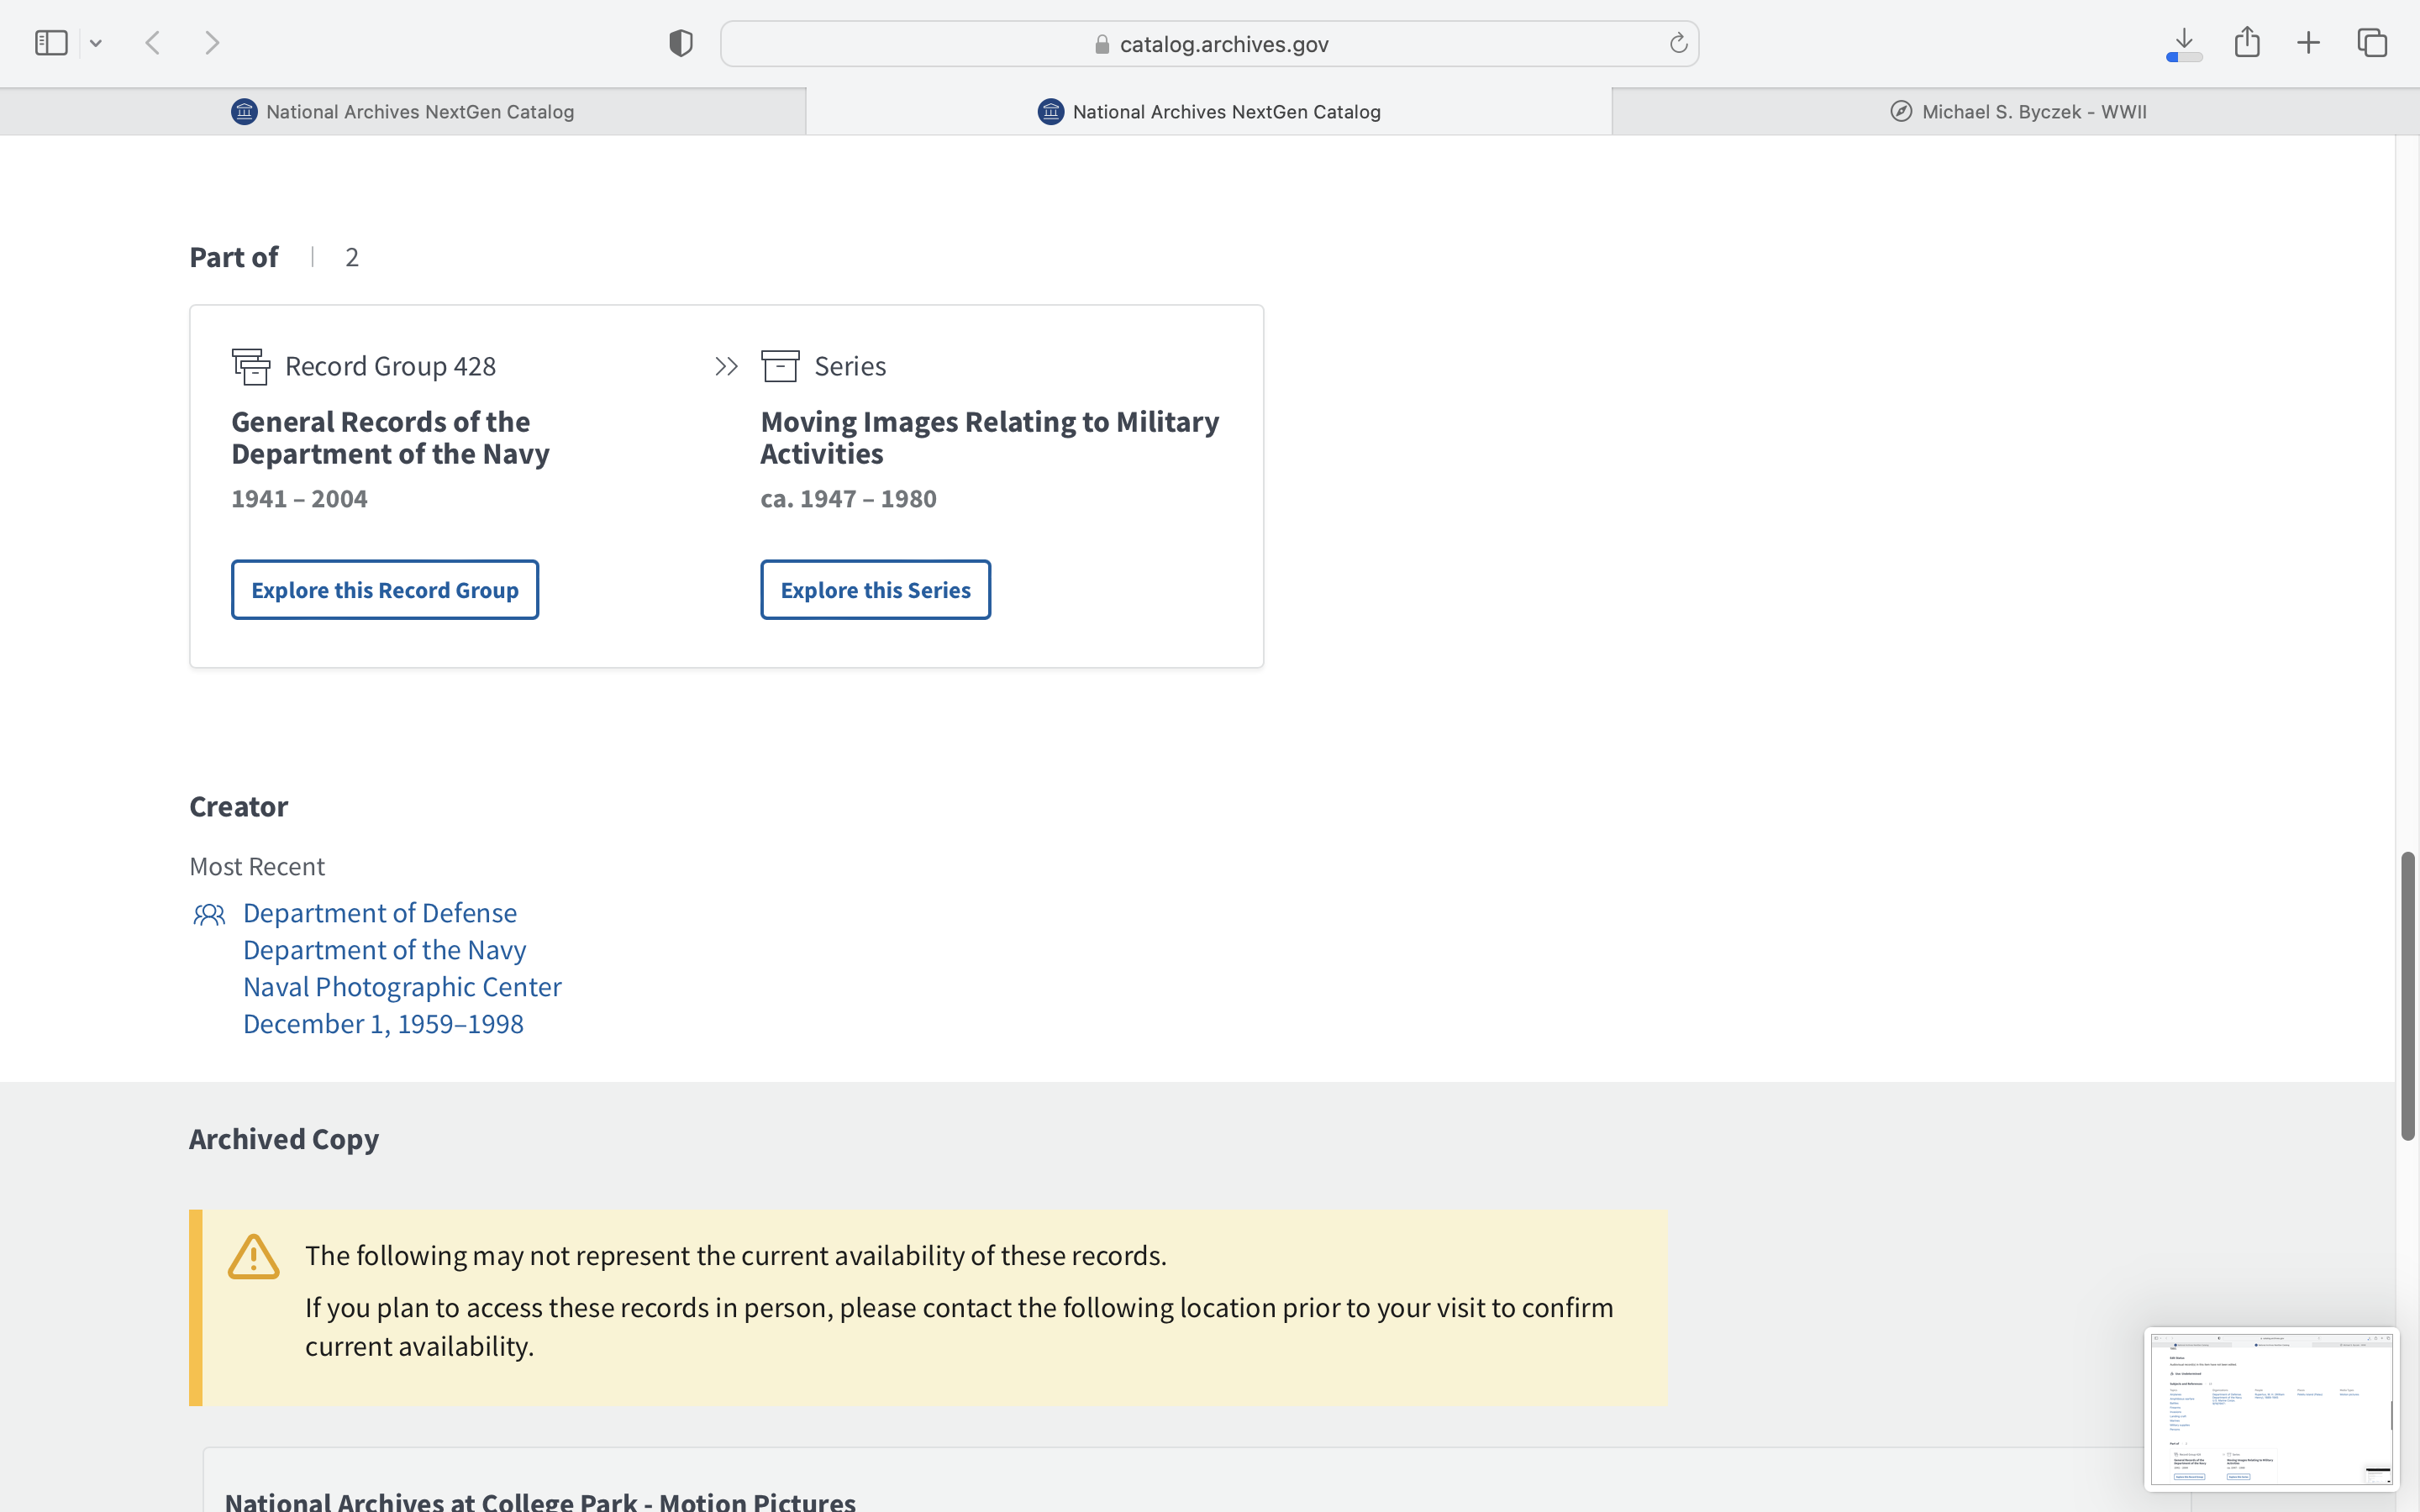The height and width of the screenshot is (1512, 2420).
Task: Show downloads via the download icon
Action: (2184, 42)
